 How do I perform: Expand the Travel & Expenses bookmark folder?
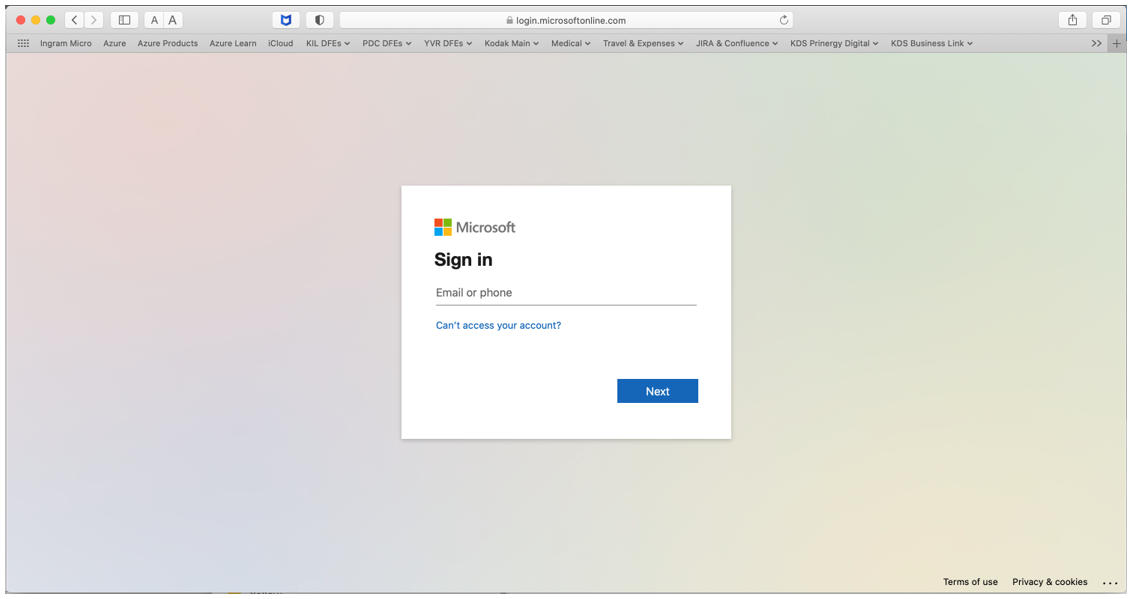[x=643, y=43]
